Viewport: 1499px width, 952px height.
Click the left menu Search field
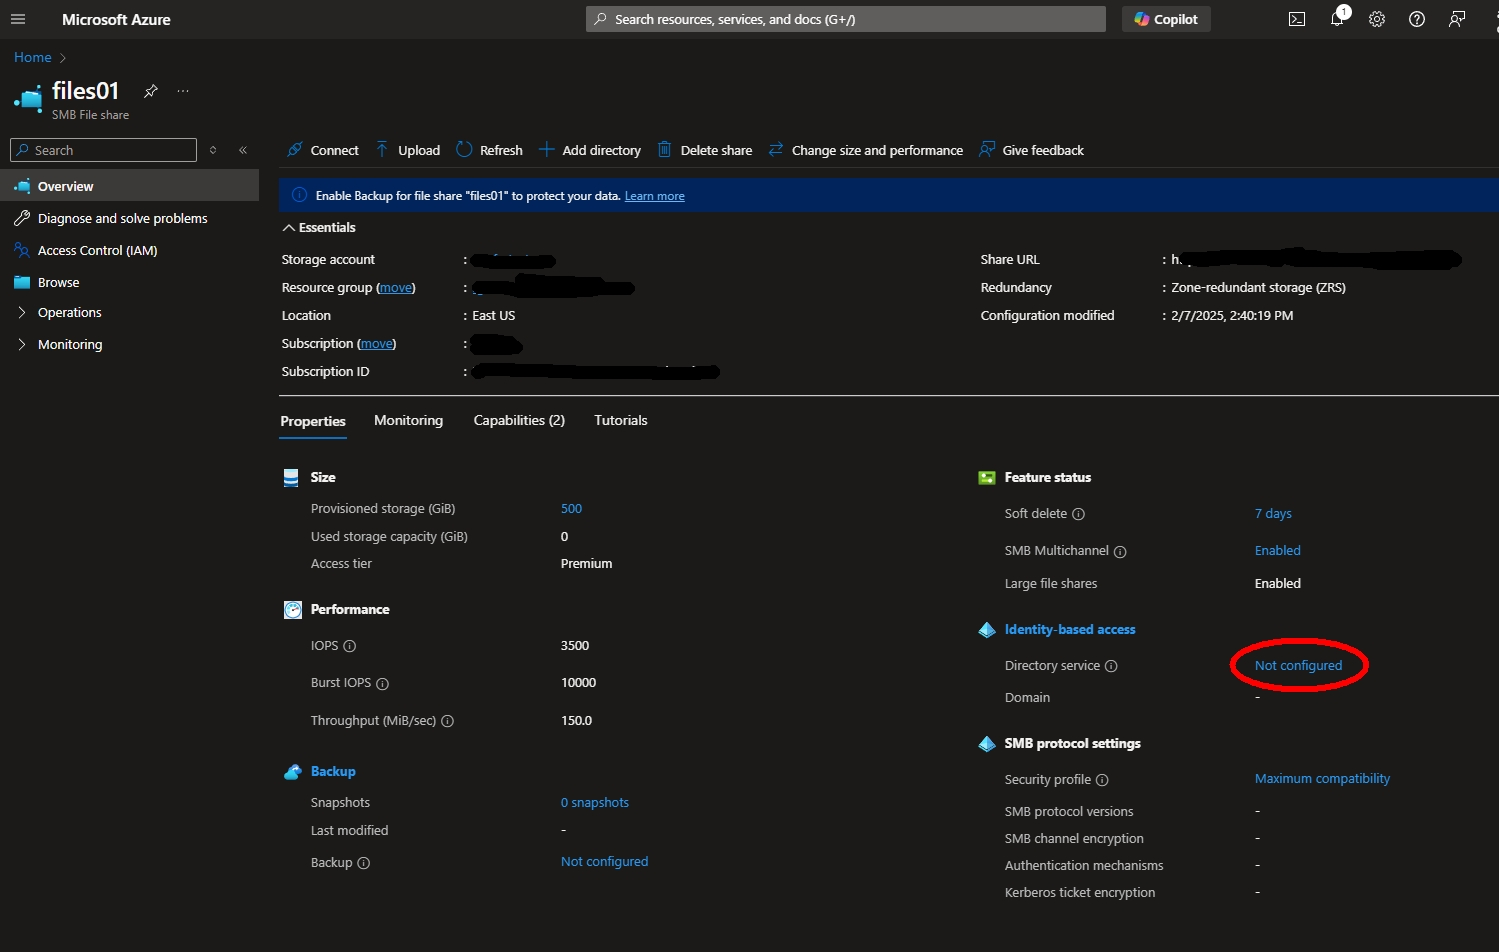pos(103,150)
